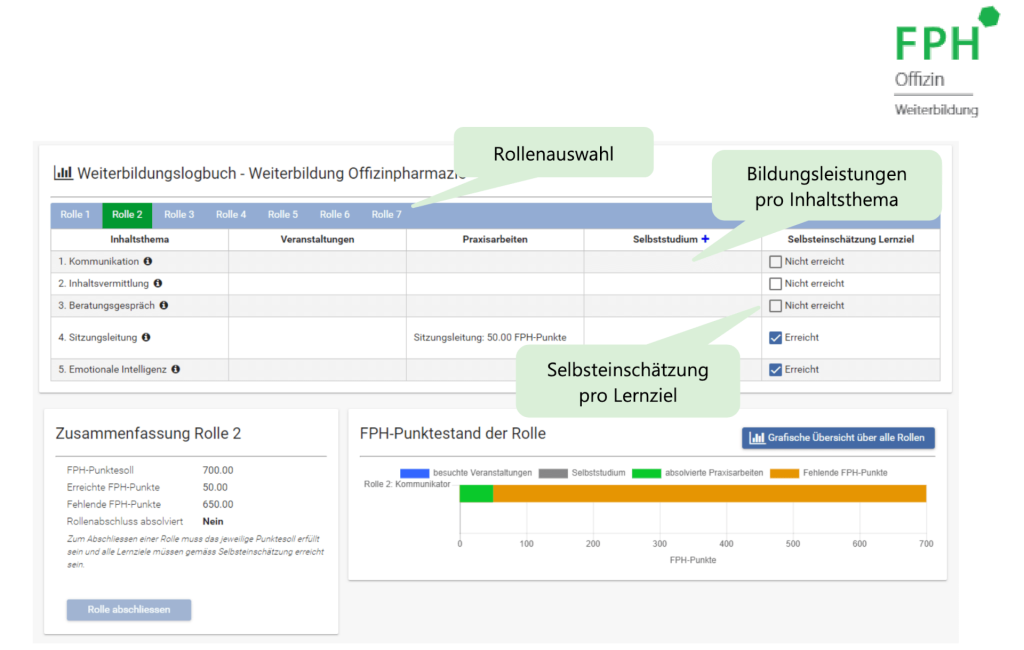Mark Inhaltsvermittlung learning goal as reached

click(776, 284)
